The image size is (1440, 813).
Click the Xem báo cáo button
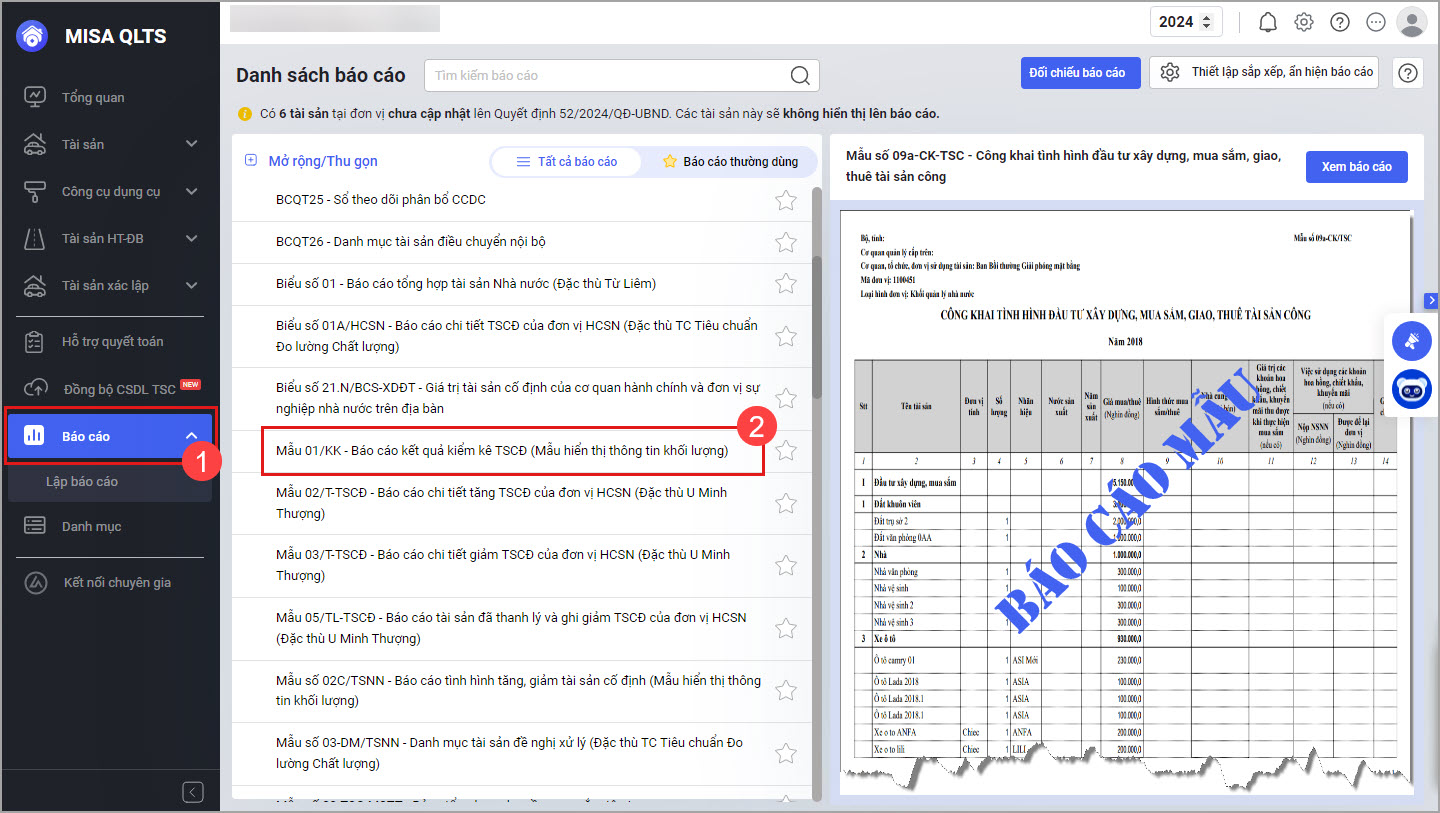tap(1357, 167)
